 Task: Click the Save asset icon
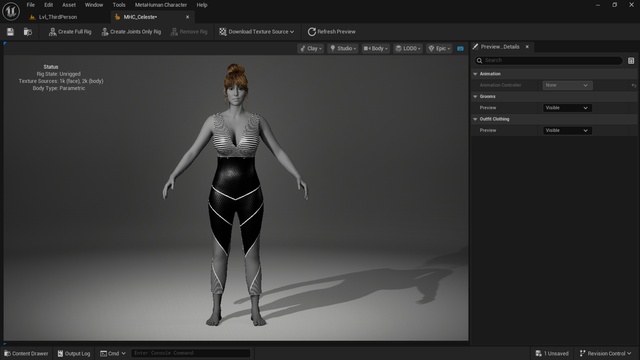(x=10, y=32)
